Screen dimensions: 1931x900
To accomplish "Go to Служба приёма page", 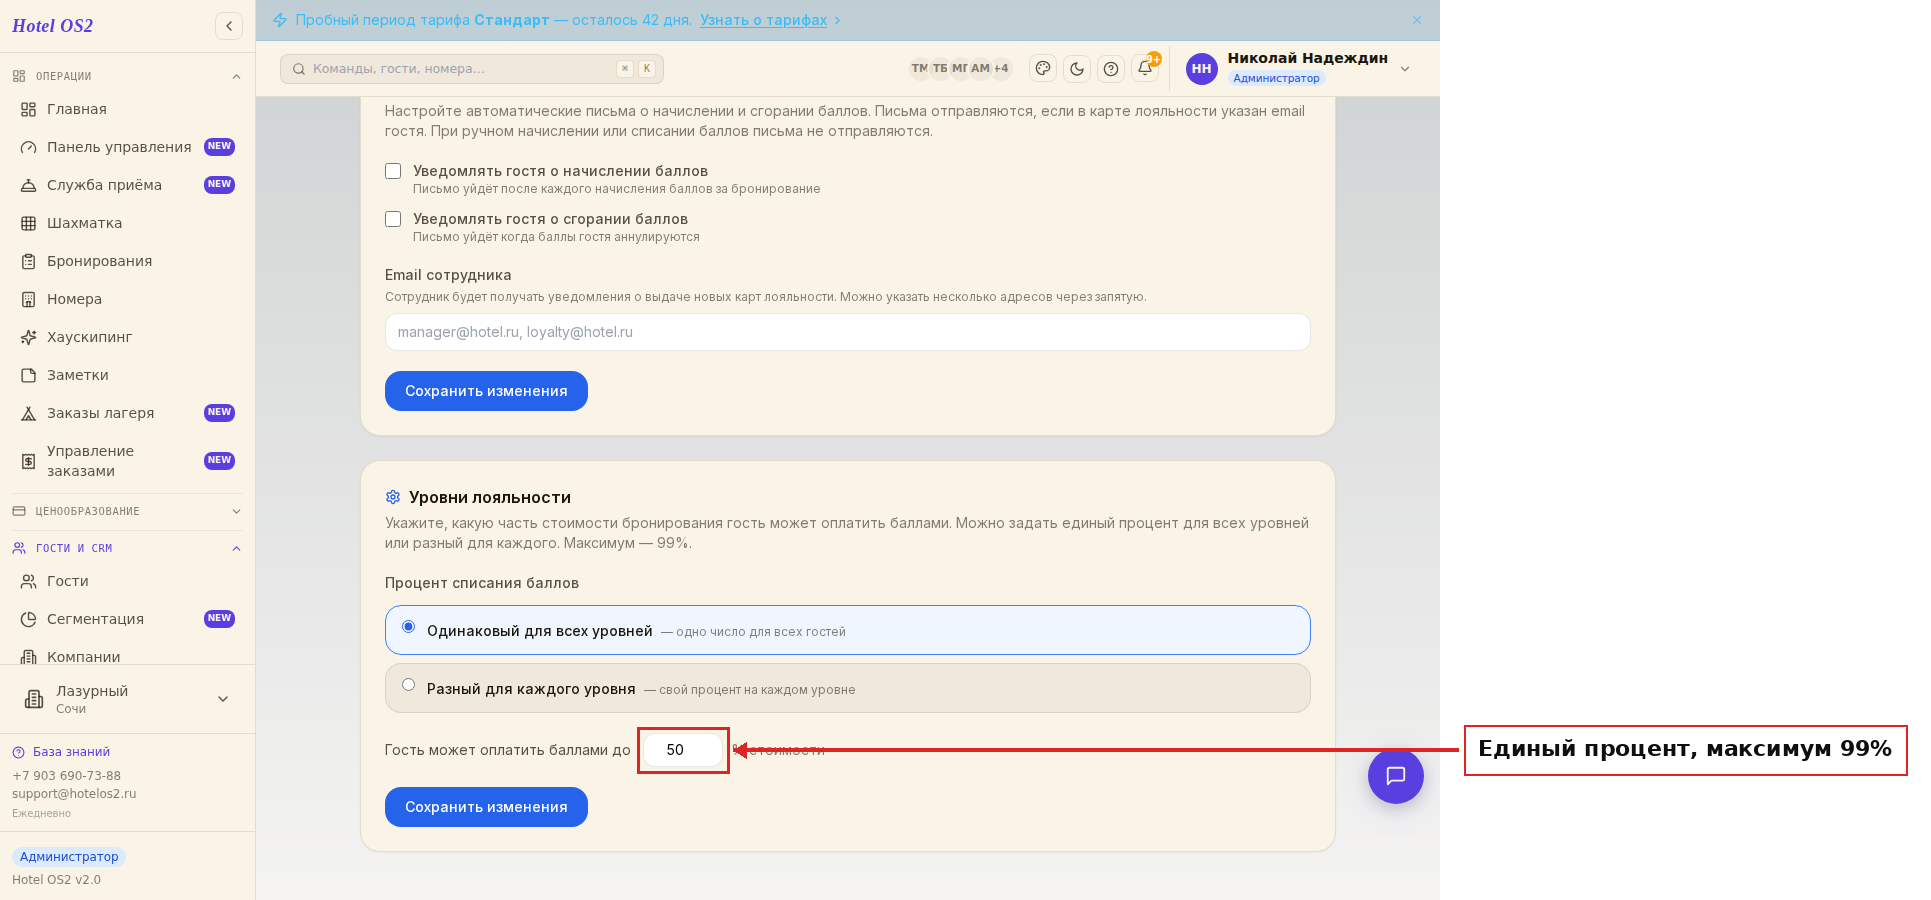I will pos(128,185).
